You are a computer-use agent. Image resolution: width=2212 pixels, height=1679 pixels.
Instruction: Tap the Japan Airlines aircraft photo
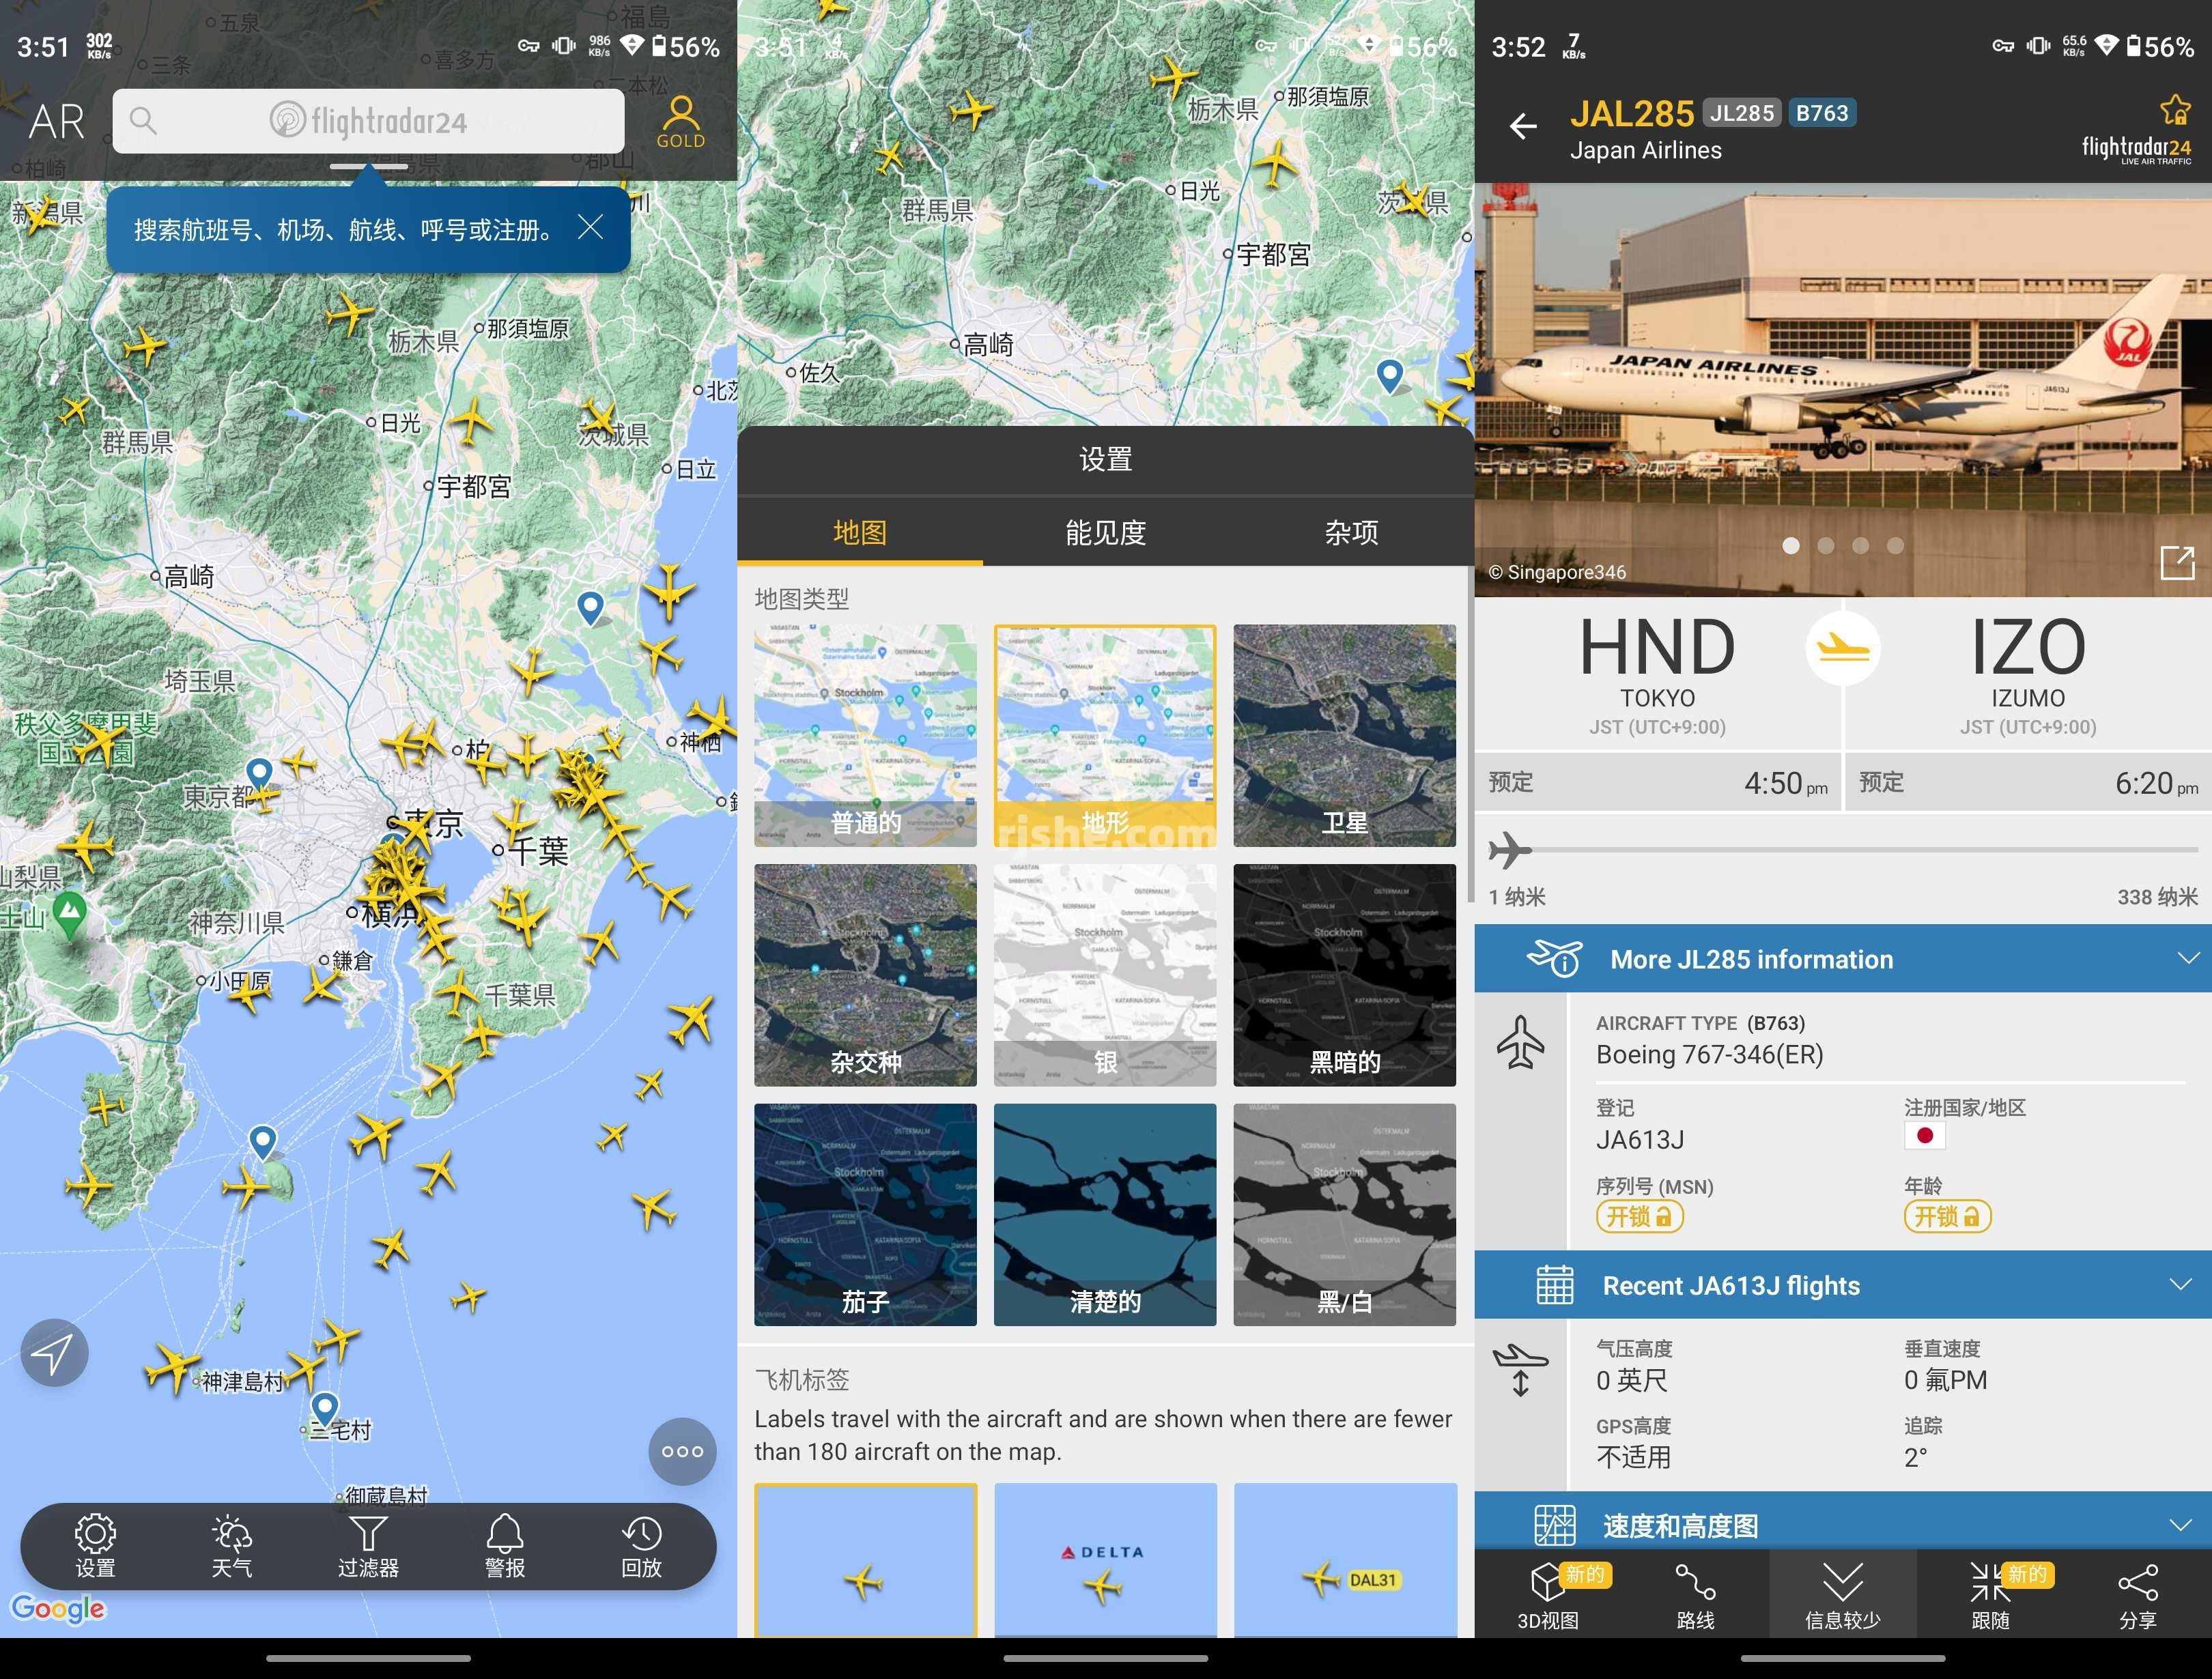coord(1842,390)
